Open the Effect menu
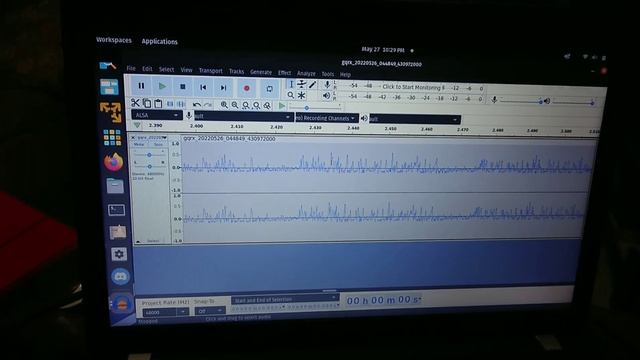Image resolution: width=640 pixels, height=360 pixels. pyautogui.click(x=284, y=73)
